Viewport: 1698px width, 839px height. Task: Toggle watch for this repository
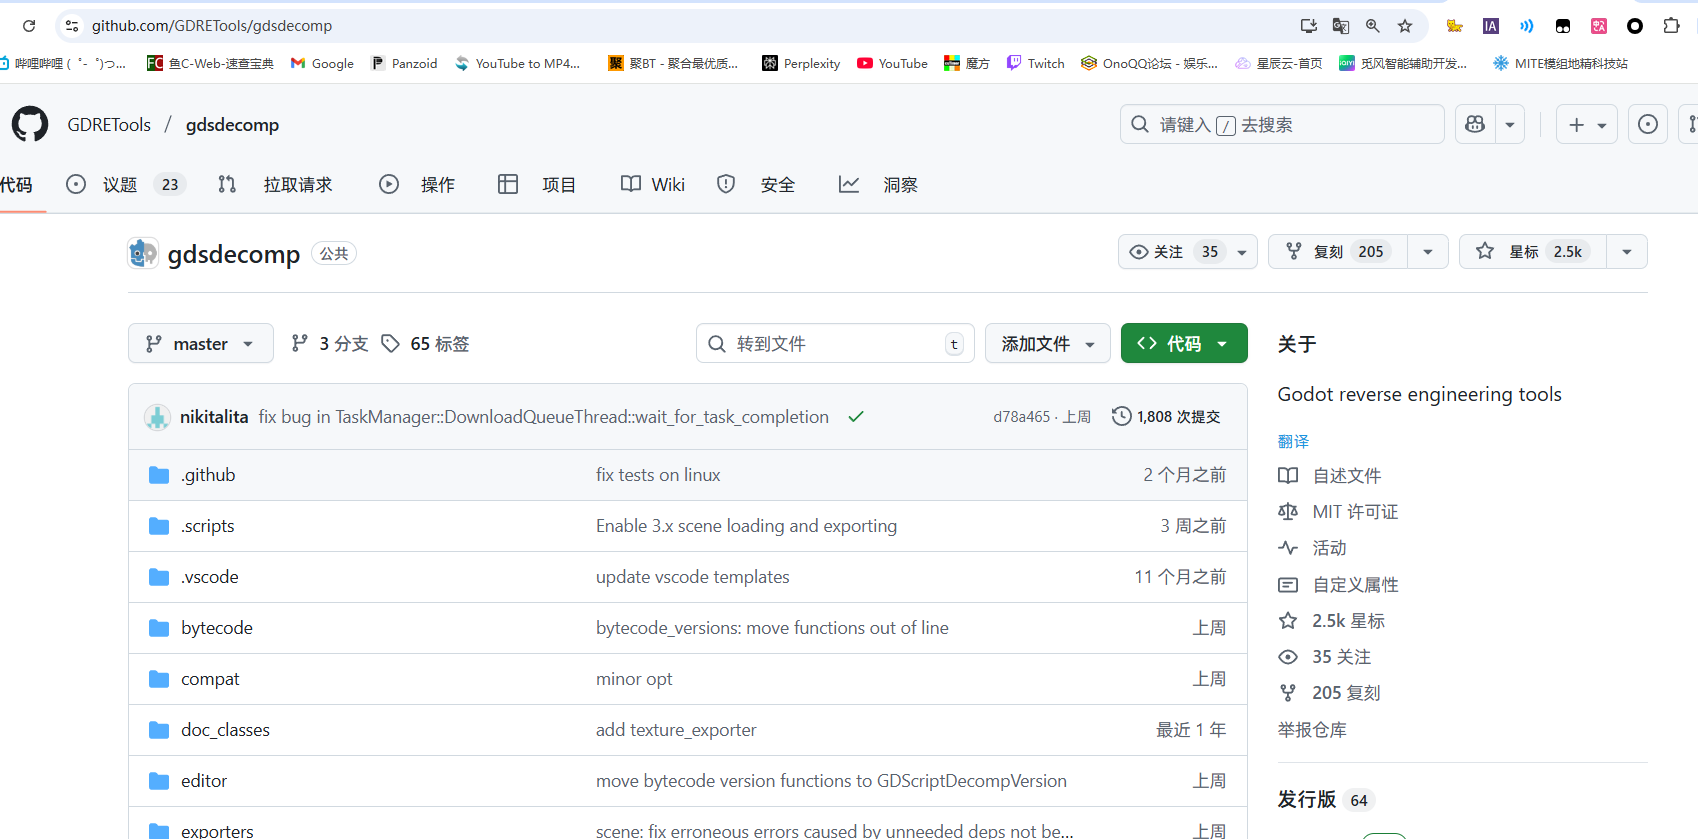tap(1172, 252)
